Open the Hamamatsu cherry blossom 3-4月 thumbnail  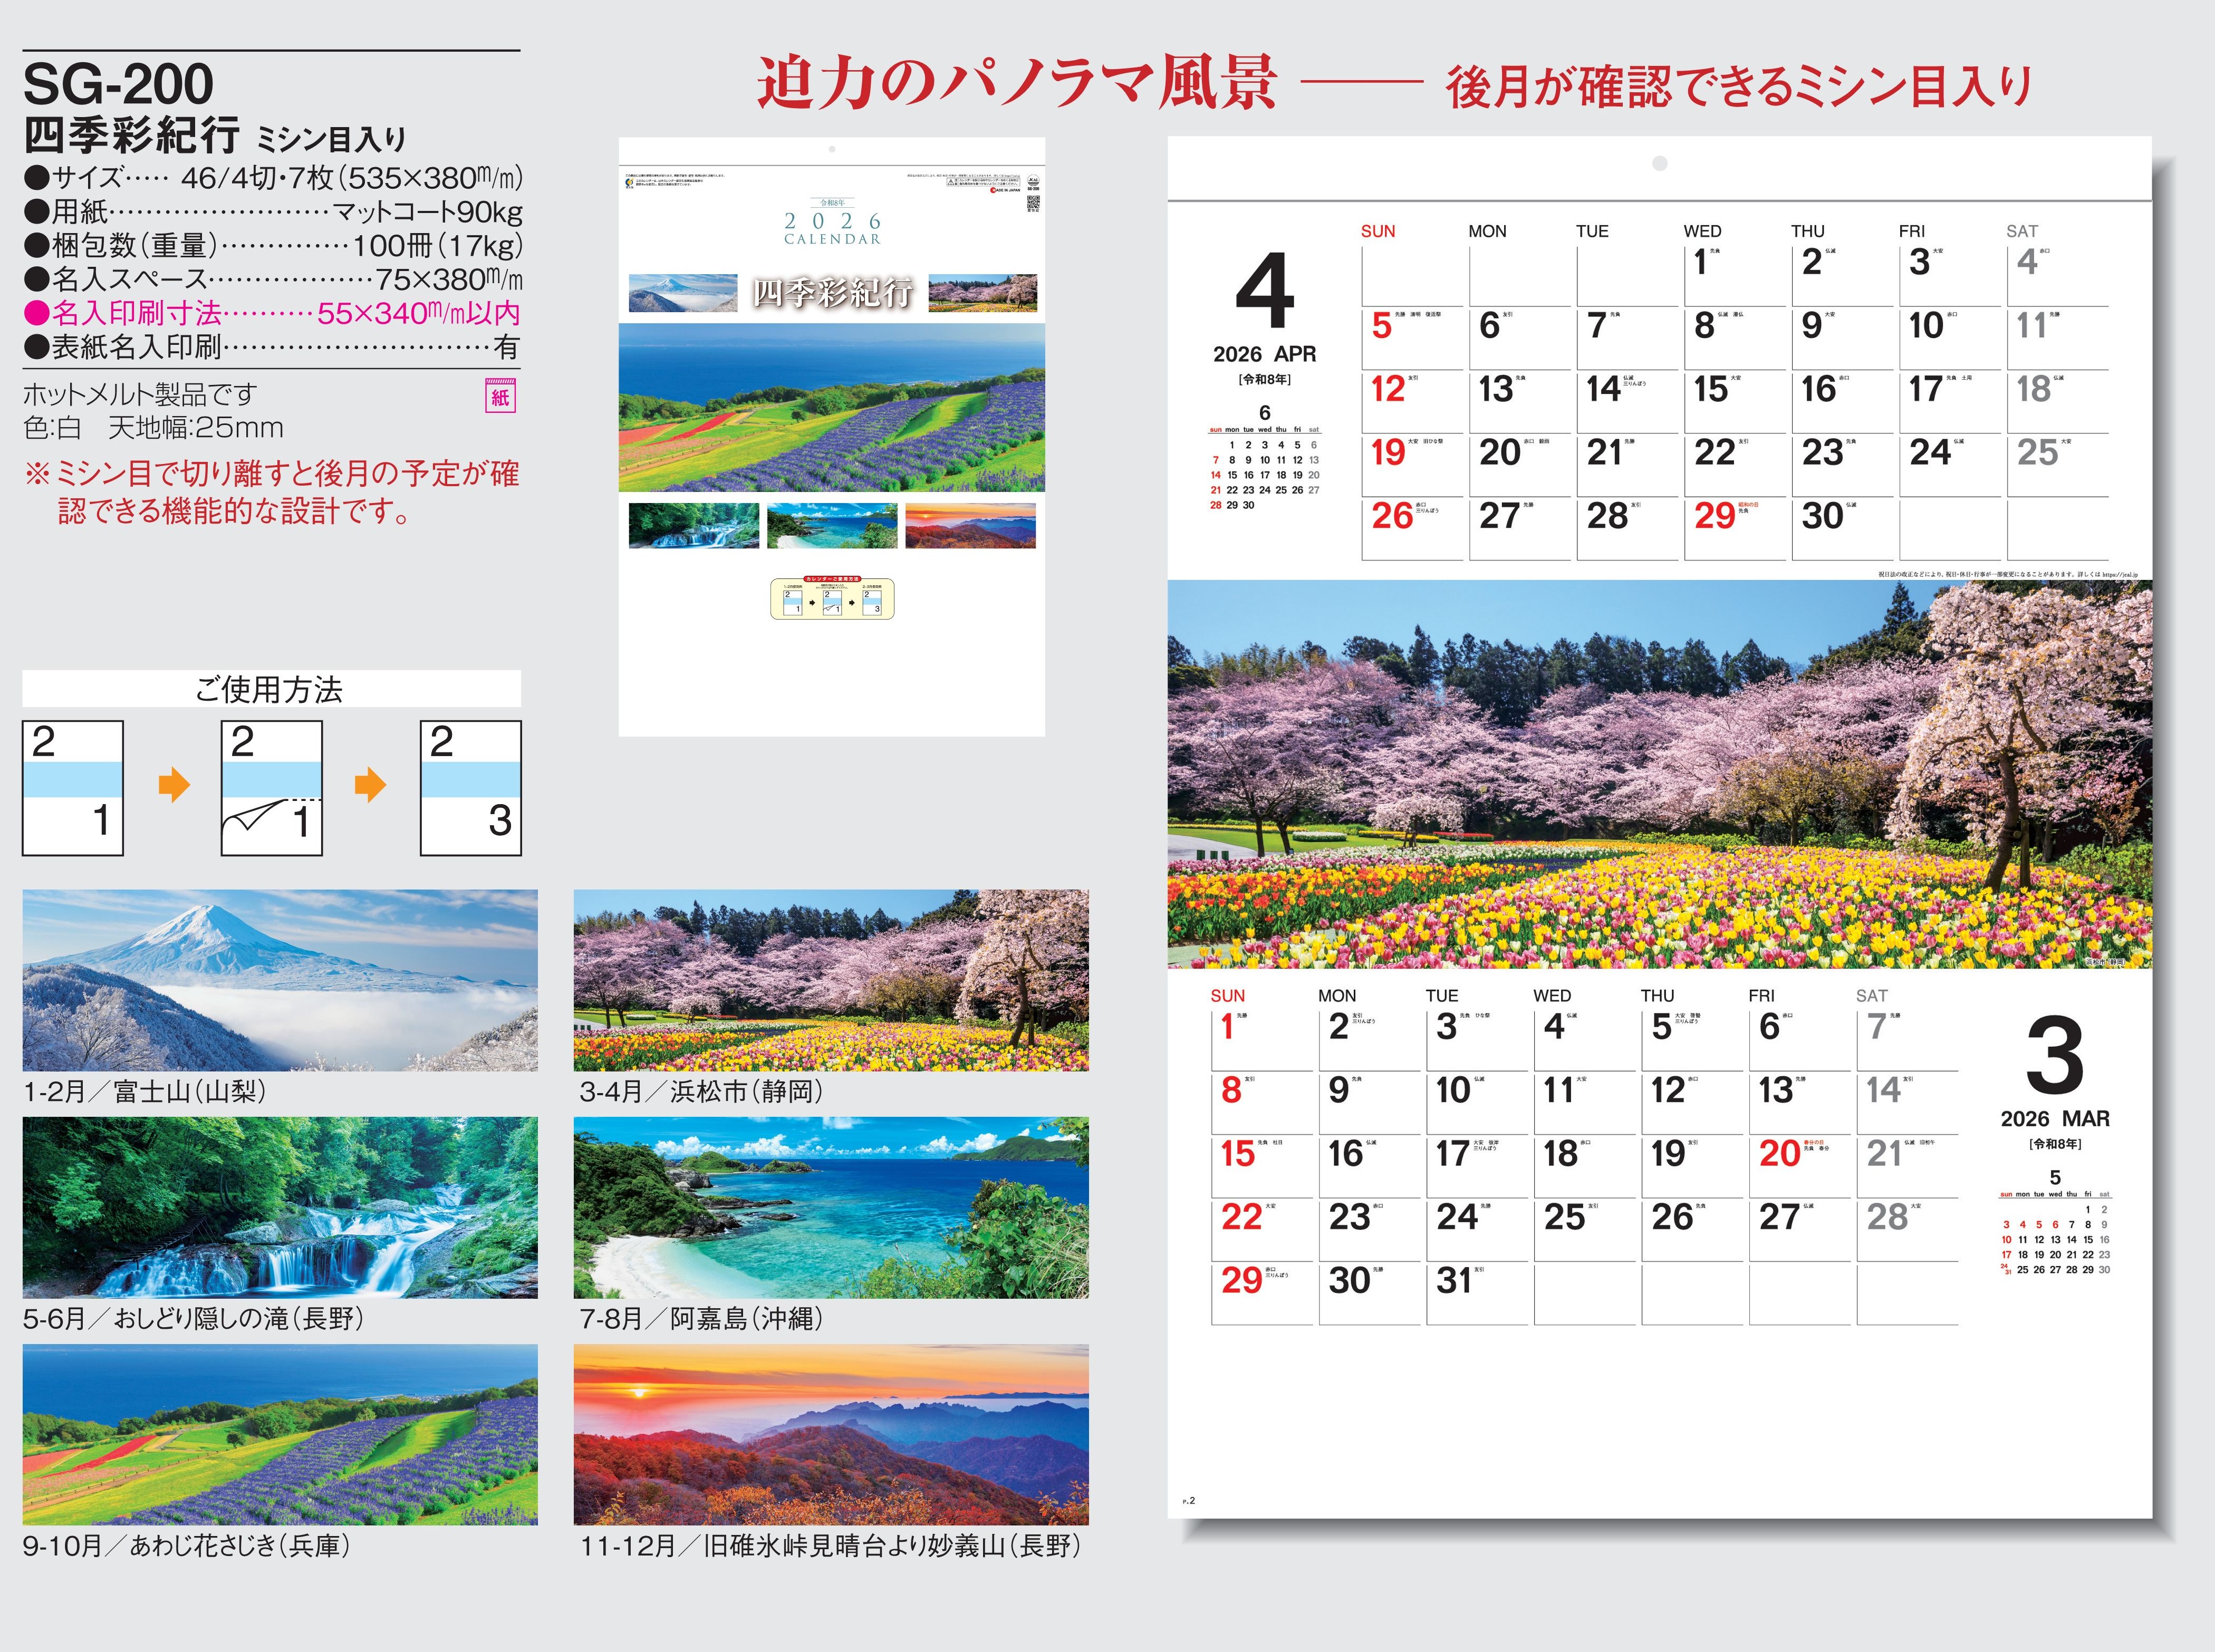click(831, 980)
